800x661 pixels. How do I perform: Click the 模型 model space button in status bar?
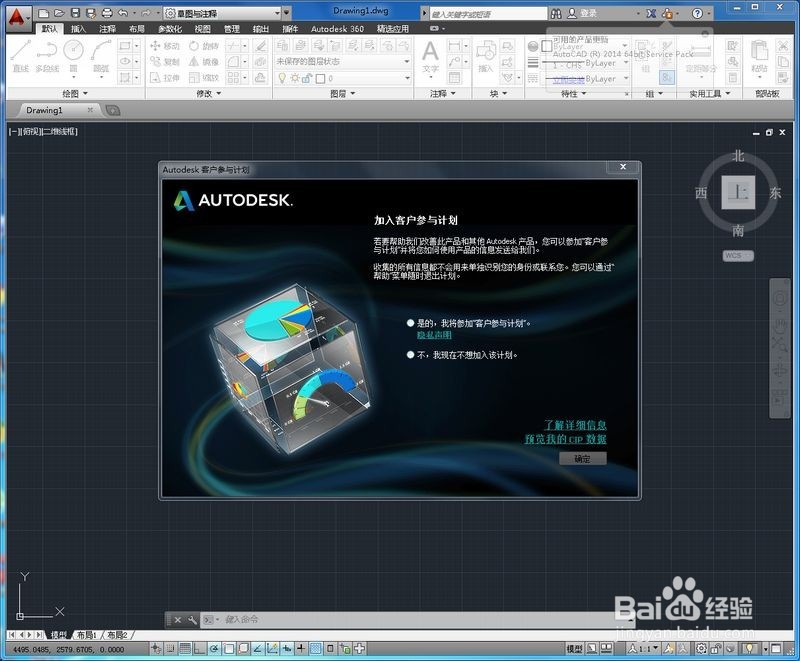point(574,648)
